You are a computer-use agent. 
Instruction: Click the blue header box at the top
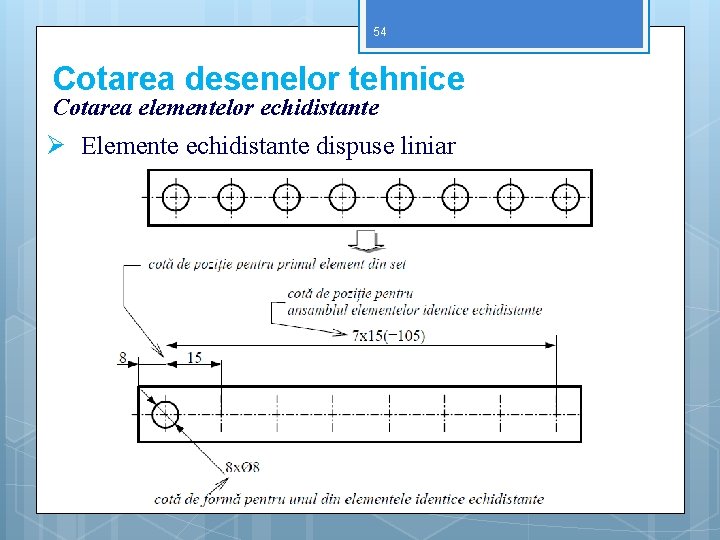coord(504,24)
